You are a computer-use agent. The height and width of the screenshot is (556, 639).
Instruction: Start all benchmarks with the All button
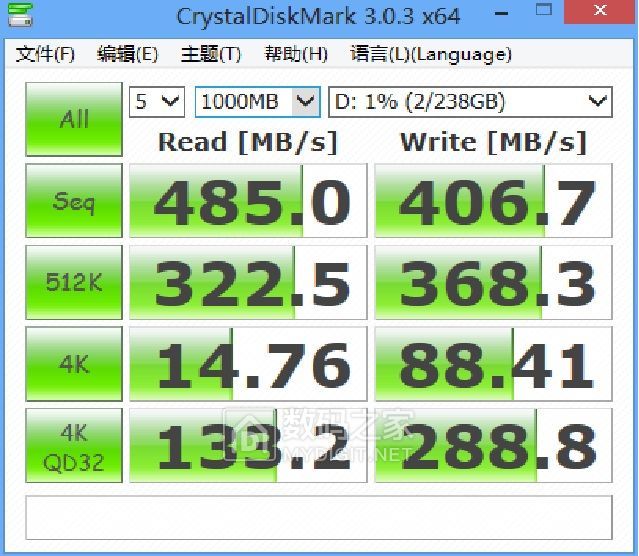[74, 119]
